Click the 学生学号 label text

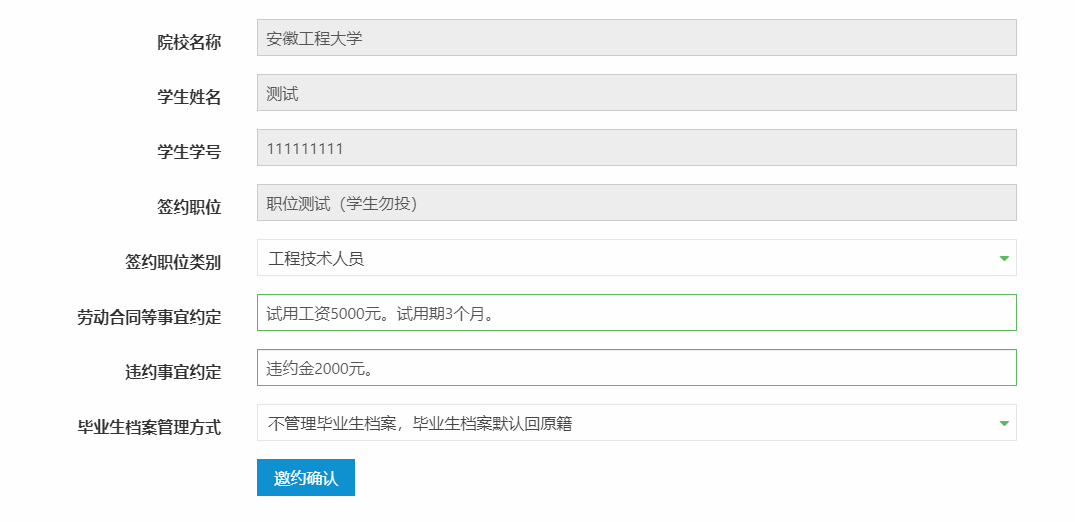pos(189,153)
